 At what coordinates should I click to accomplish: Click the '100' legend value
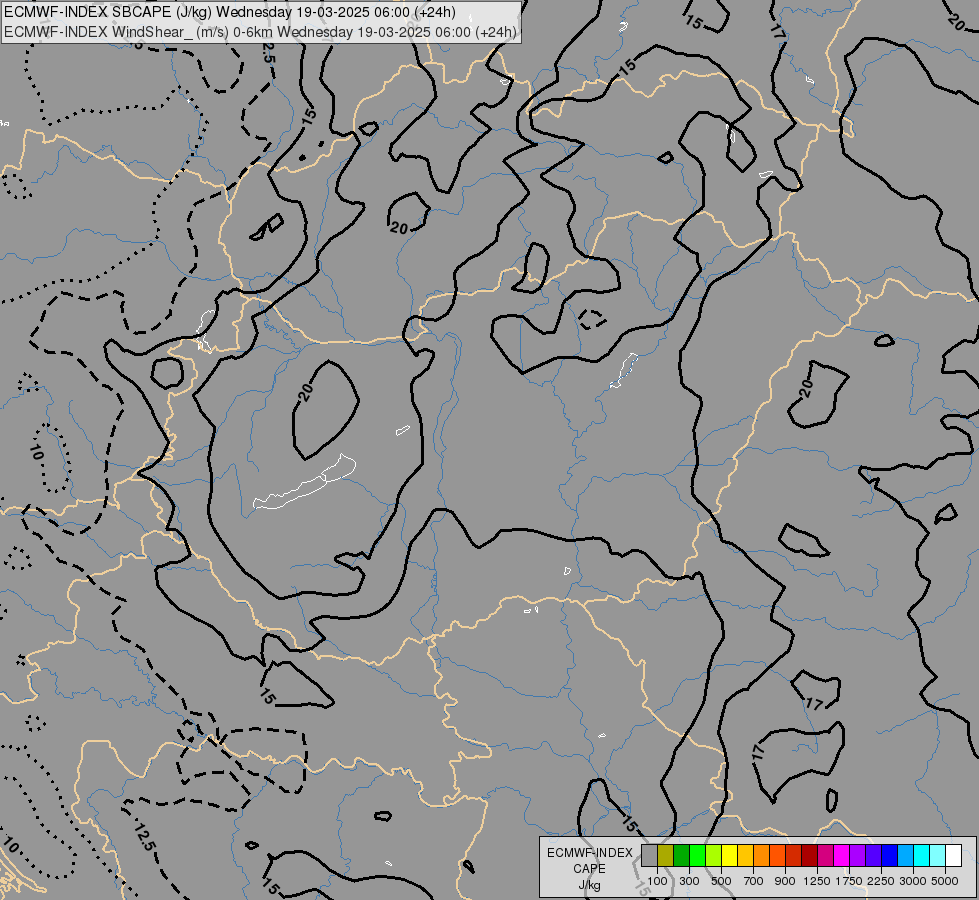coord(657,881)
